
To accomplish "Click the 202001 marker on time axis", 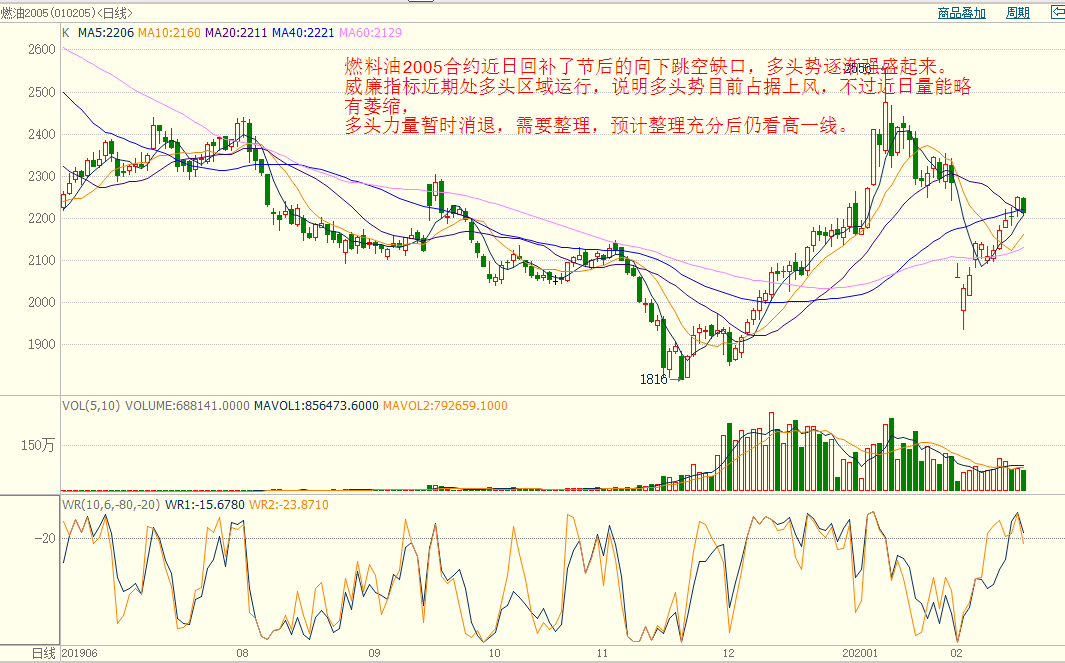I will [859, 653].
